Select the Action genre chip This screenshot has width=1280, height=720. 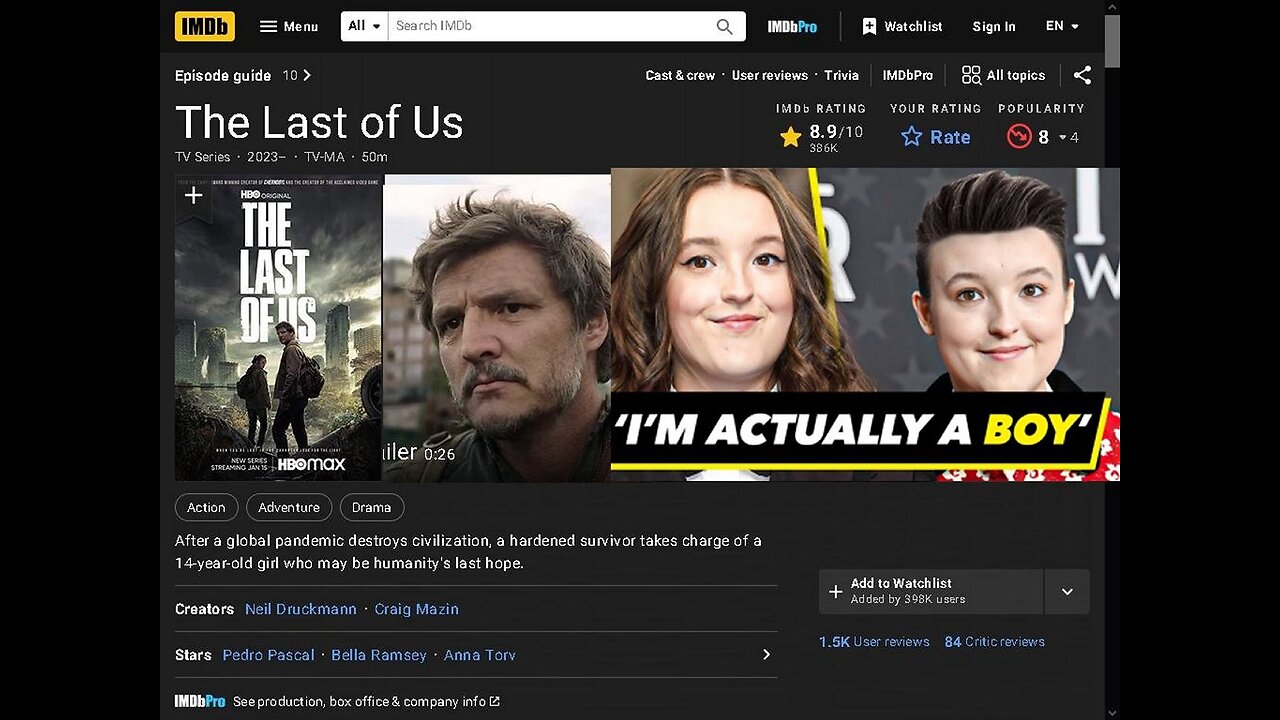tap(206, 508)
